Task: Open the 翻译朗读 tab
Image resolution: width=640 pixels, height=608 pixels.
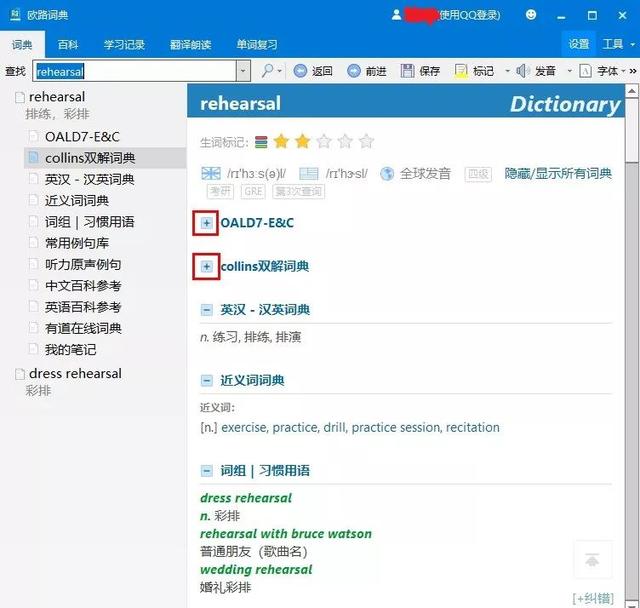Action: pyautogui.click(x=191, y=44)
